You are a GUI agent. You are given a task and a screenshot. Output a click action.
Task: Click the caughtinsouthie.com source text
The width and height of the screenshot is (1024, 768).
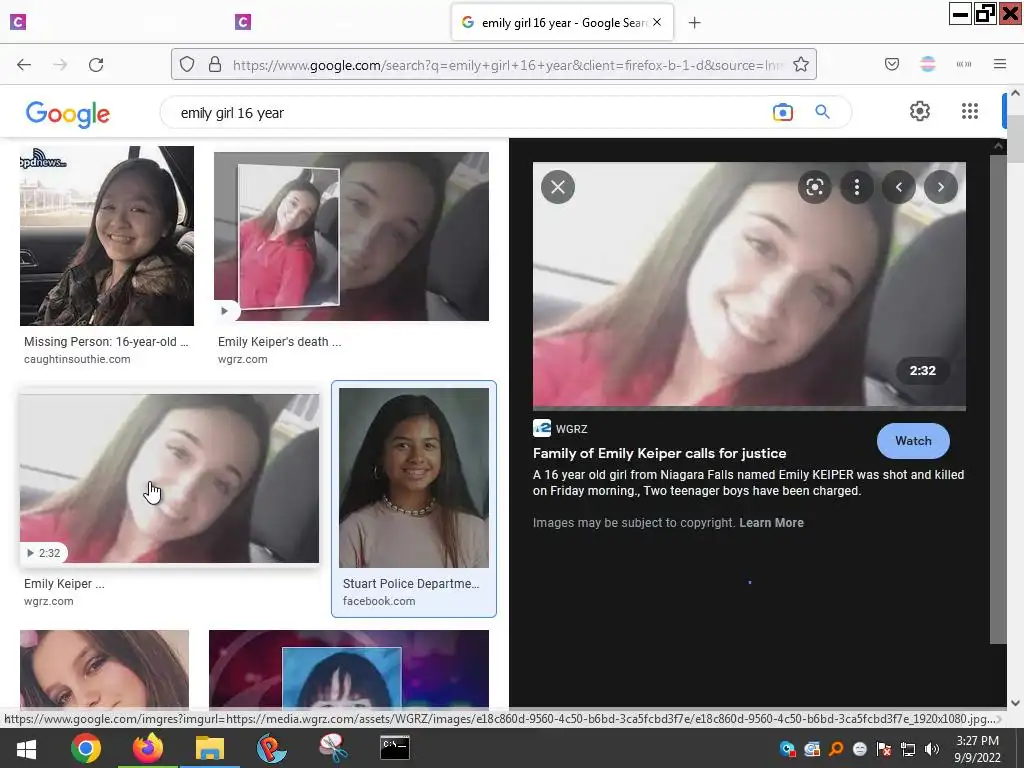click(x=77, y=359)
